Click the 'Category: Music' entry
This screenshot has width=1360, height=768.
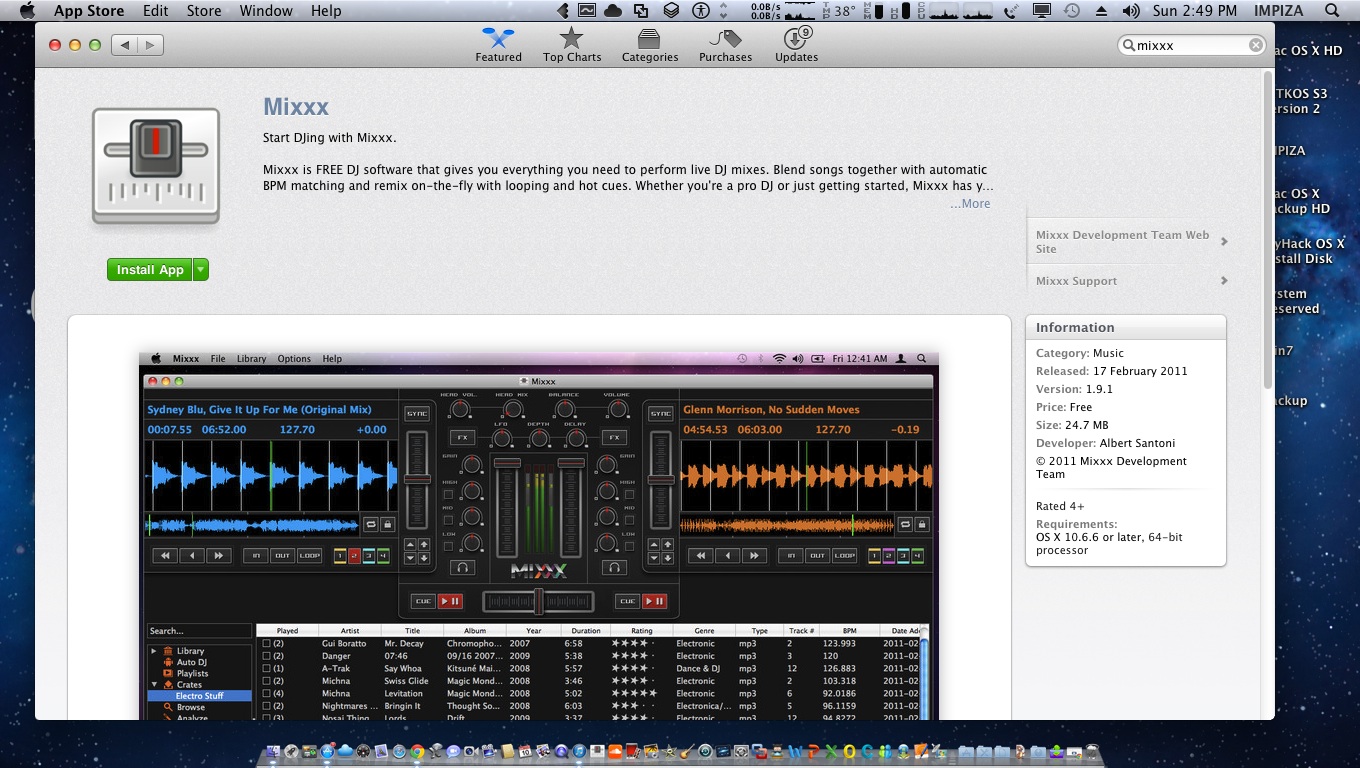click(x=1080, y=353)
